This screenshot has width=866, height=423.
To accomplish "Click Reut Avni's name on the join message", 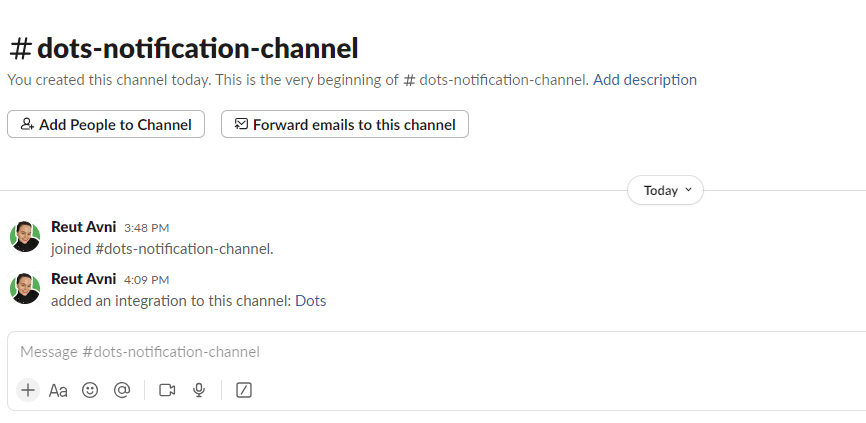I will click(x=83, y=227).
